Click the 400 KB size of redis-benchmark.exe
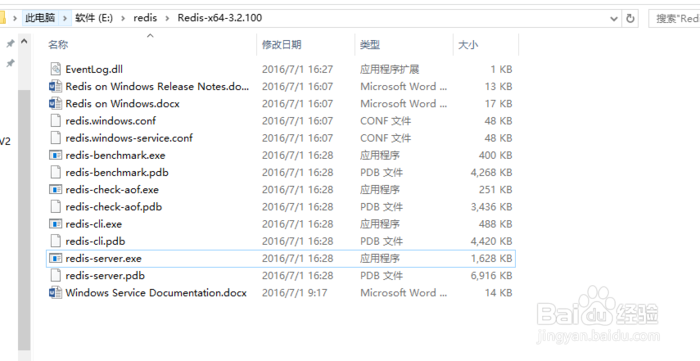 coord(496,155)
